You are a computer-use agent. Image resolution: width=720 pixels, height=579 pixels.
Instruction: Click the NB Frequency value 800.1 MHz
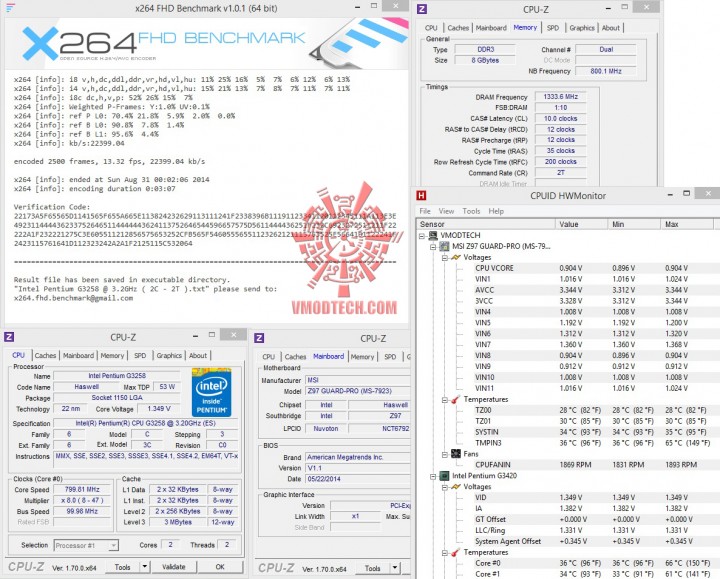[606, 71]
